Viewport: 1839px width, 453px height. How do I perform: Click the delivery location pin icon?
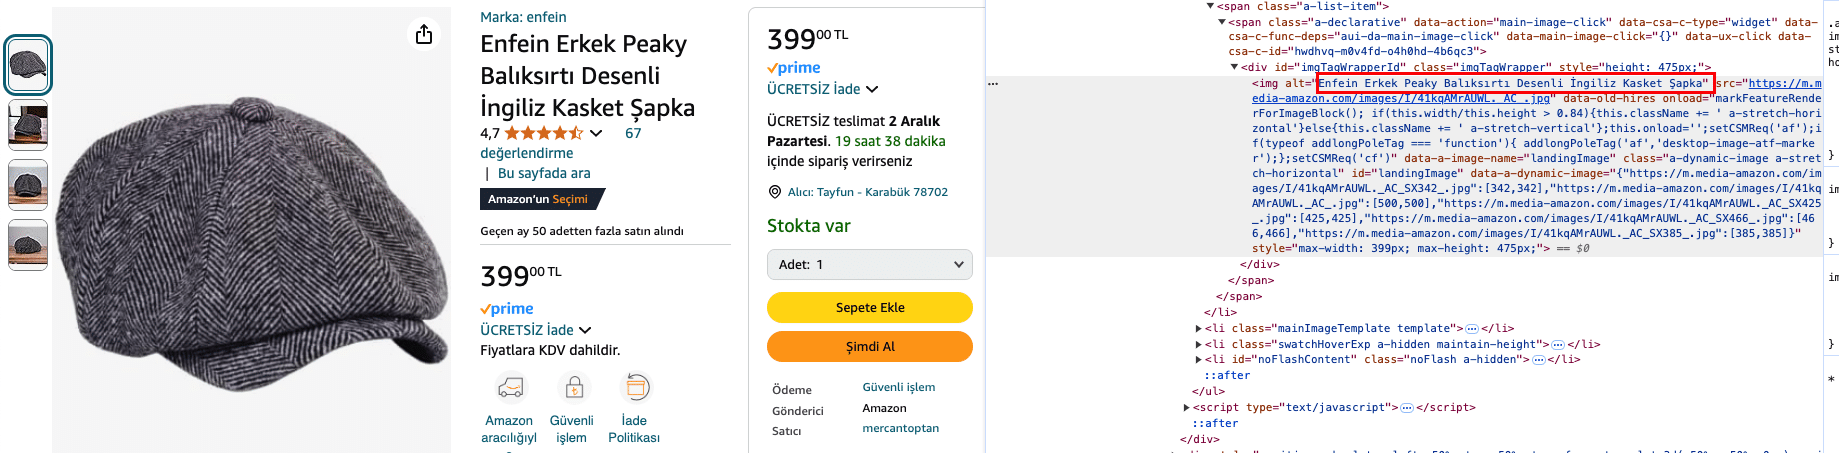(x=774, y=192)
